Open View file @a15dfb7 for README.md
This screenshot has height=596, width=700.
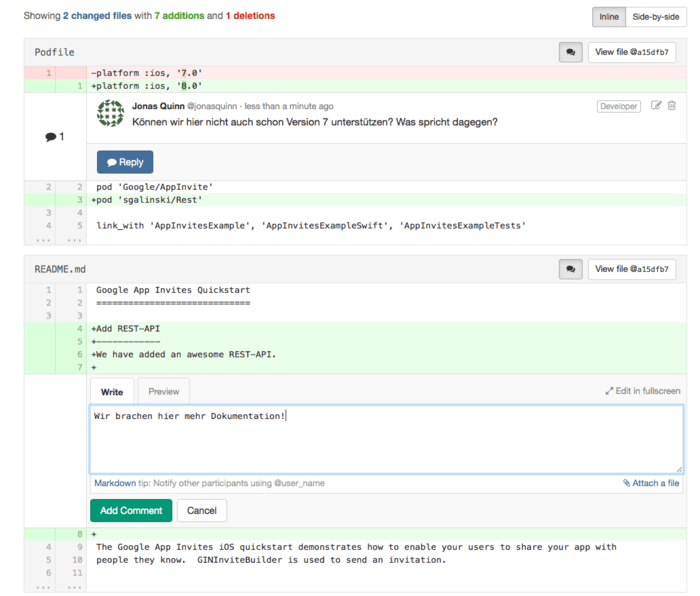tap(632, 269)
